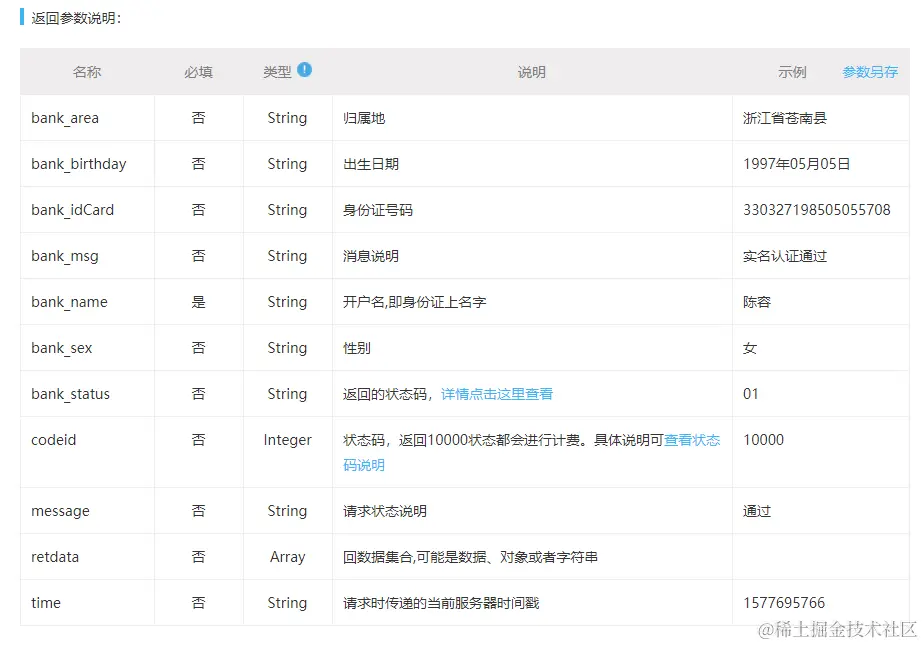Click the example code value 10000
The image size is (924, 646).
coord(764,440)
